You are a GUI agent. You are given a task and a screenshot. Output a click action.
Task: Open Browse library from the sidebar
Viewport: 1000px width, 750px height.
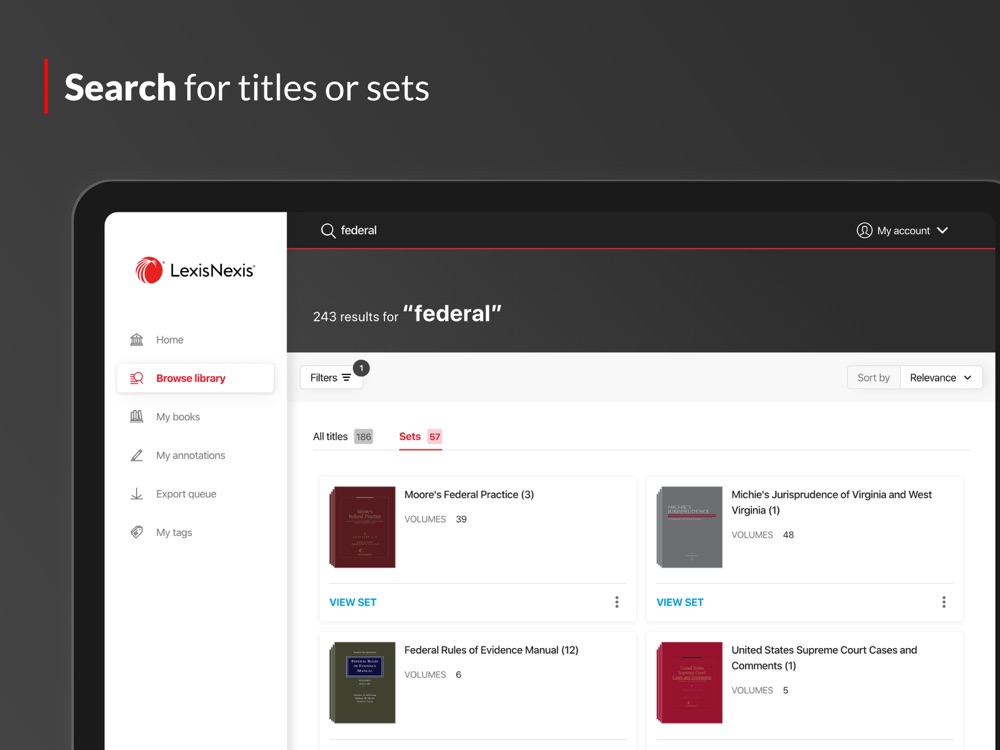point(140,377)
